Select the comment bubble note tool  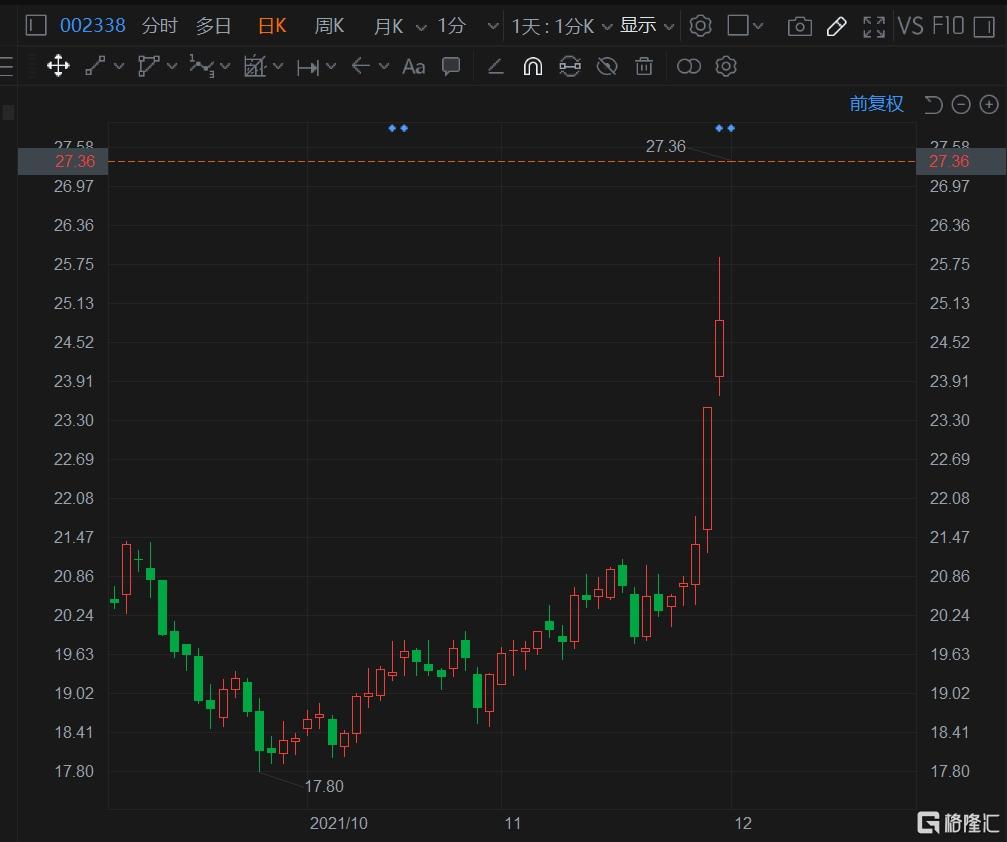(451, 66)
